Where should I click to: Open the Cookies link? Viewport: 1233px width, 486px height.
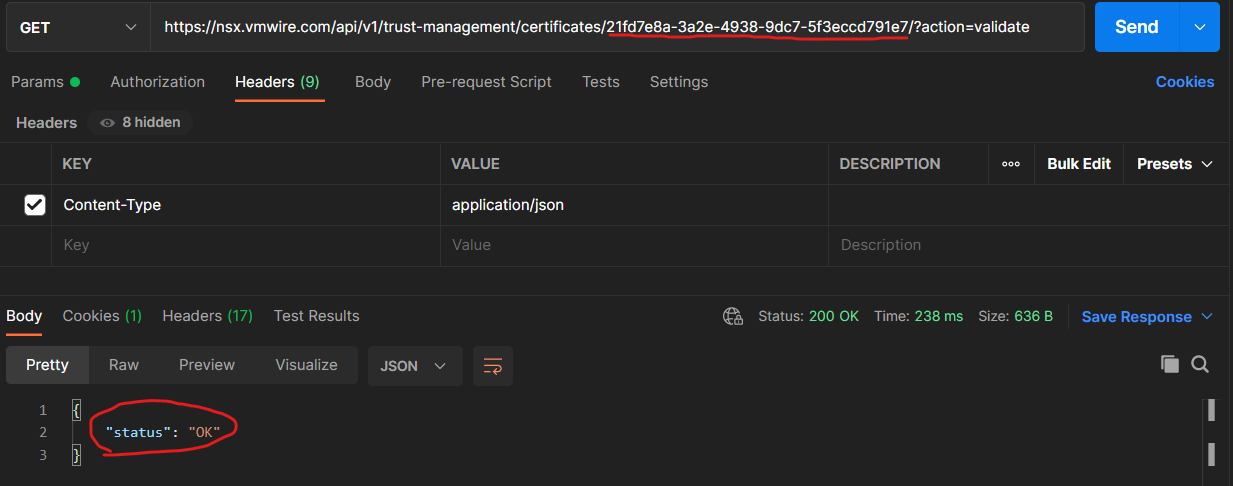click(1185, 82)
